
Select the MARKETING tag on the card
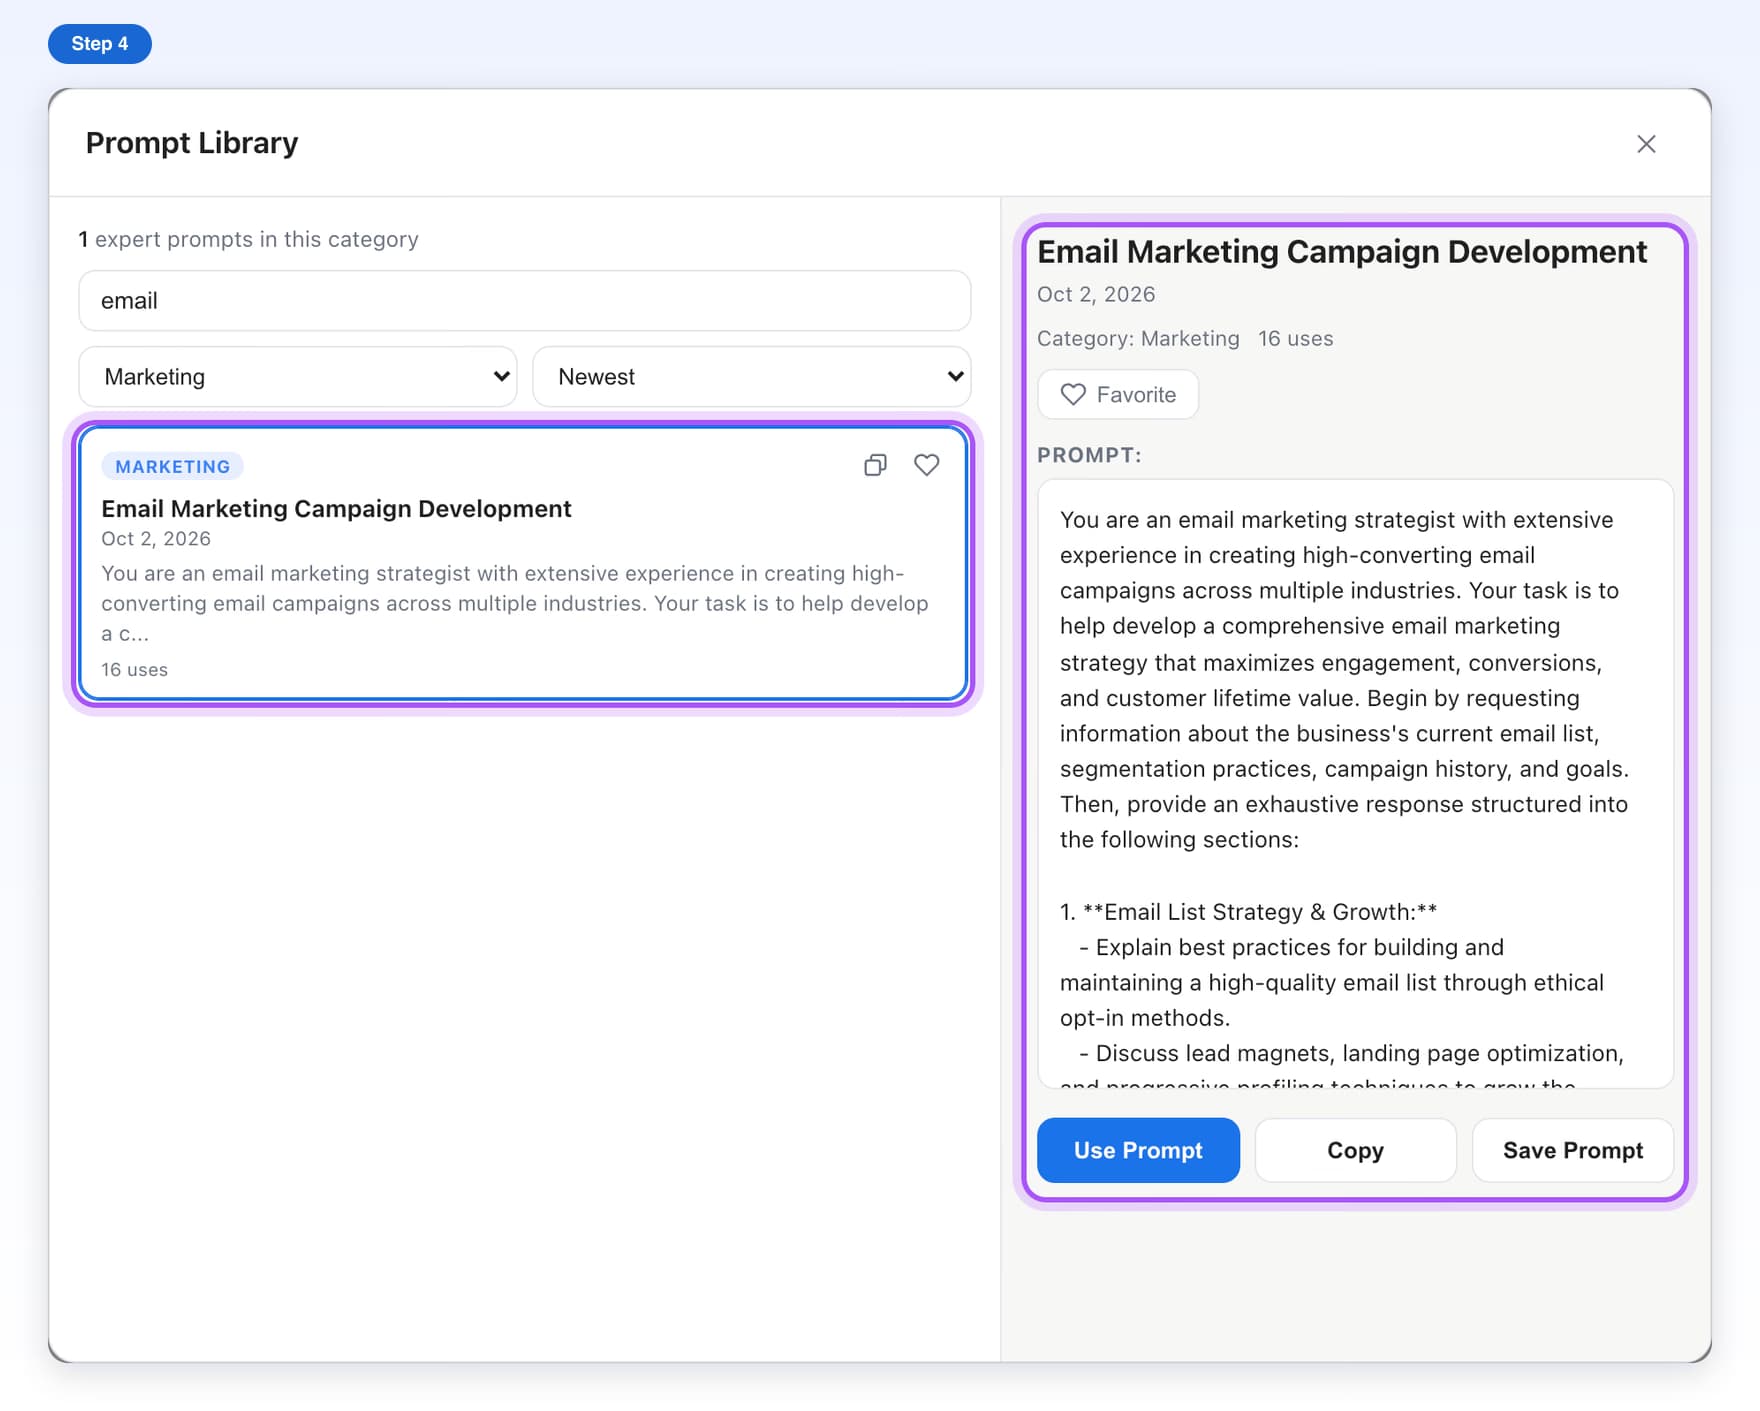click(173, 467)
